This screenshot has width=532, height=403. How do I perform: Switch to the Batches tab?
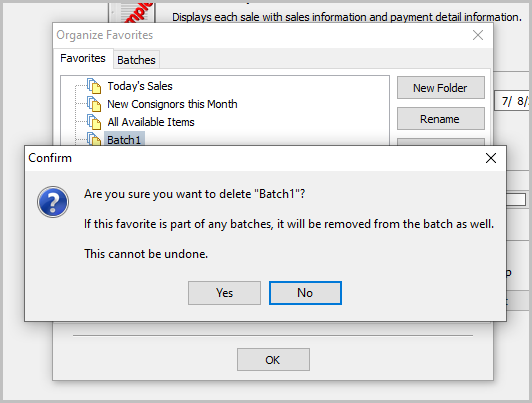pyautogui.click(x=136, y=60)
